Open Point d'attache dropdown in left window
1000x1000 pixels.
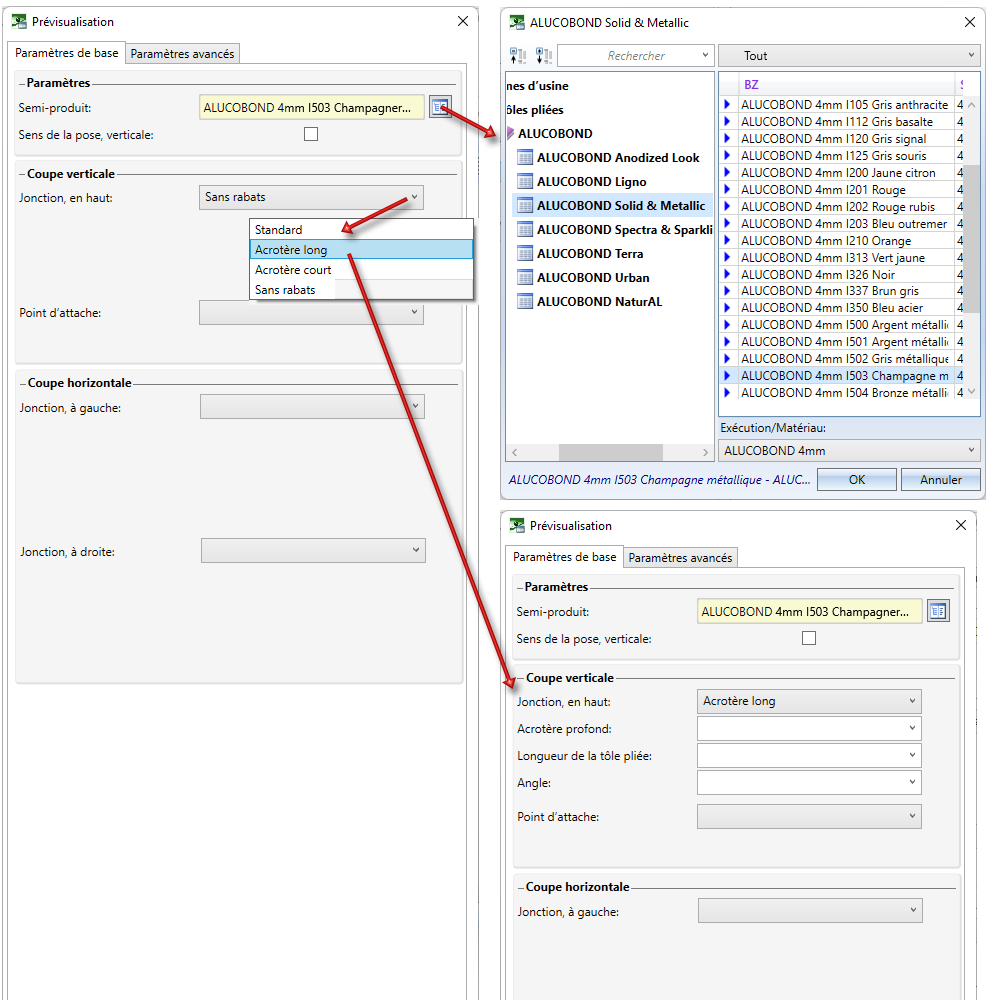(x=311, y=312)
